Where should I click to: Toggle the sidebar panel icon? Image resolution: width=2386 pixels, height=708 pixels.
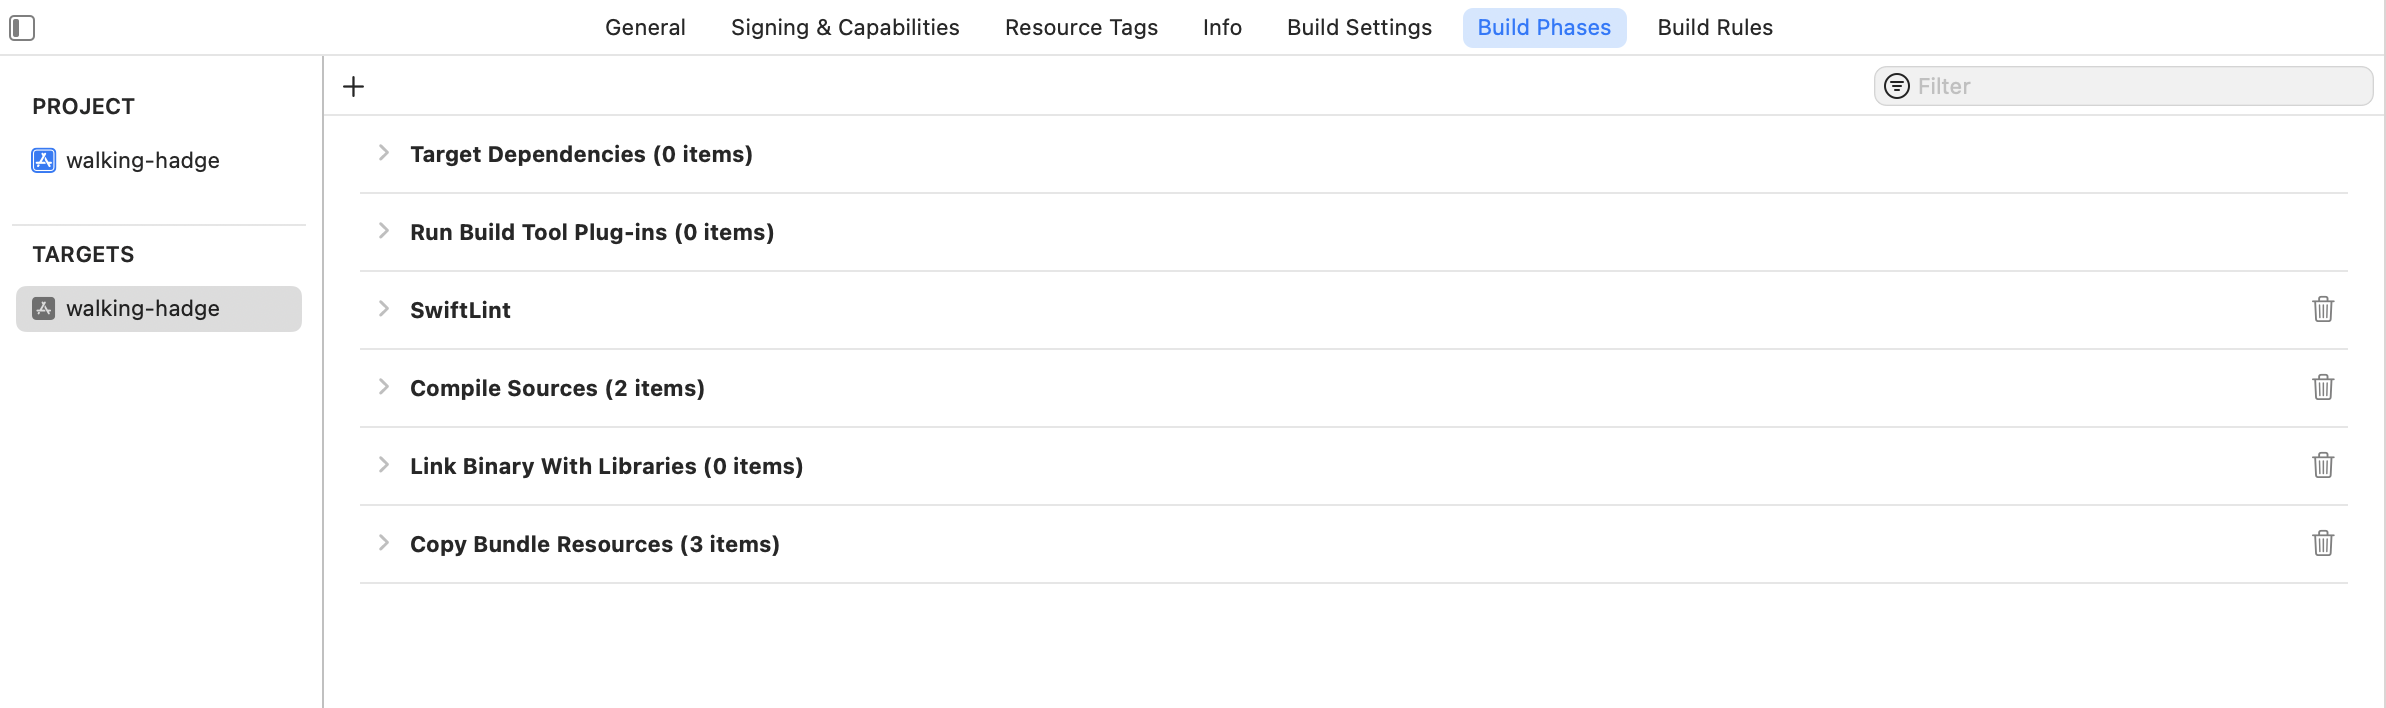tap(22, 28)
